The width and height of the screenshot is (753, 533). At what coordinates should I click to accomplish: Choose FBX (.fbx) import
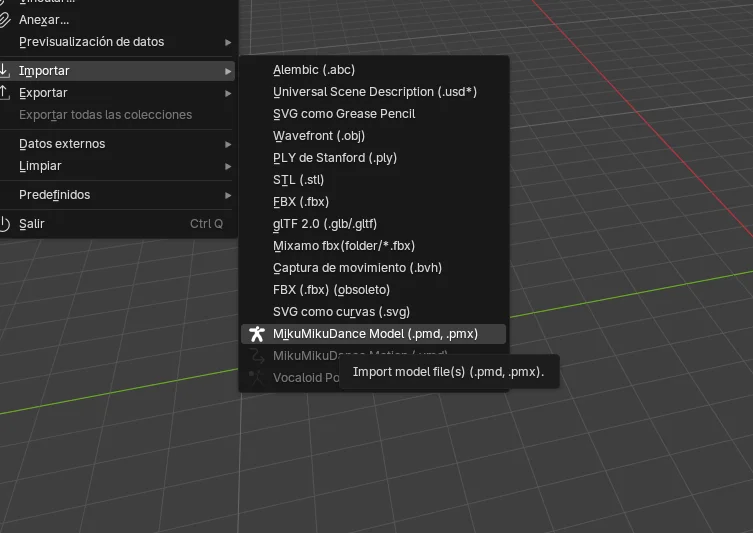coord(374,202)
